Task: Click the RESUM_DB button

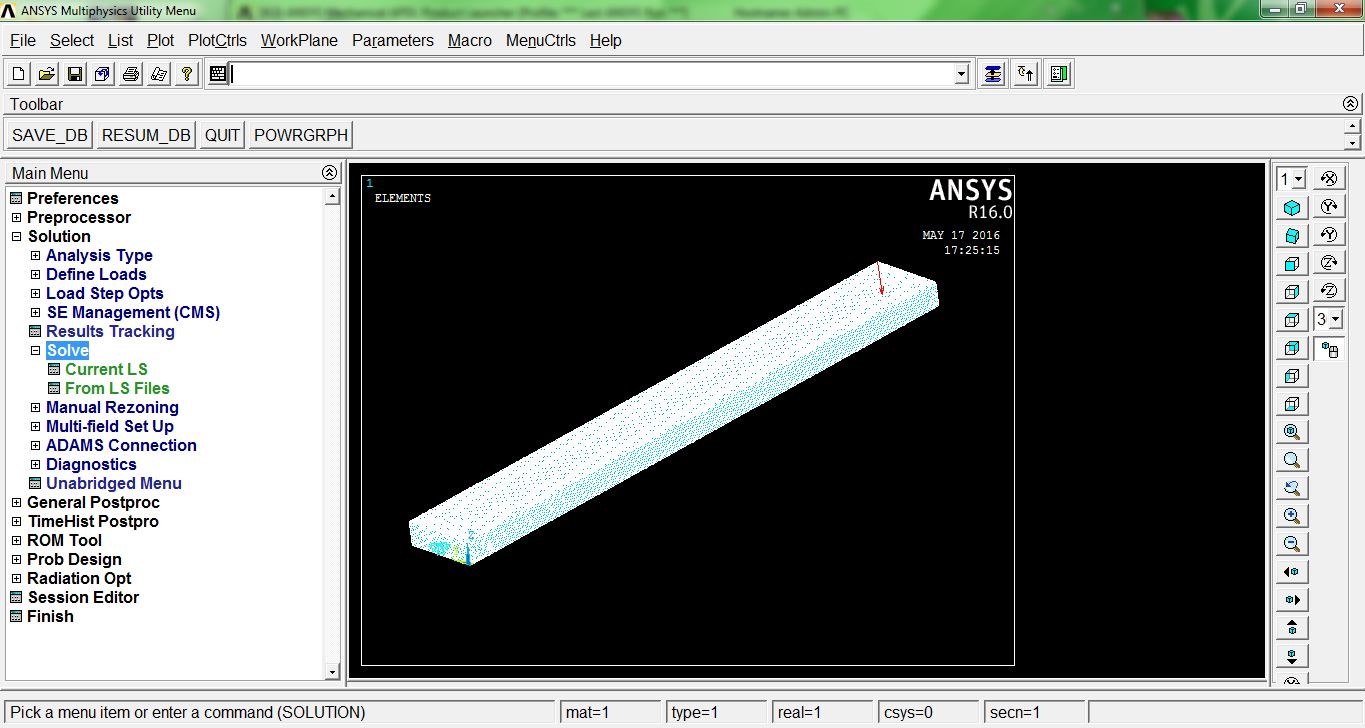Action: coord(146,135)
